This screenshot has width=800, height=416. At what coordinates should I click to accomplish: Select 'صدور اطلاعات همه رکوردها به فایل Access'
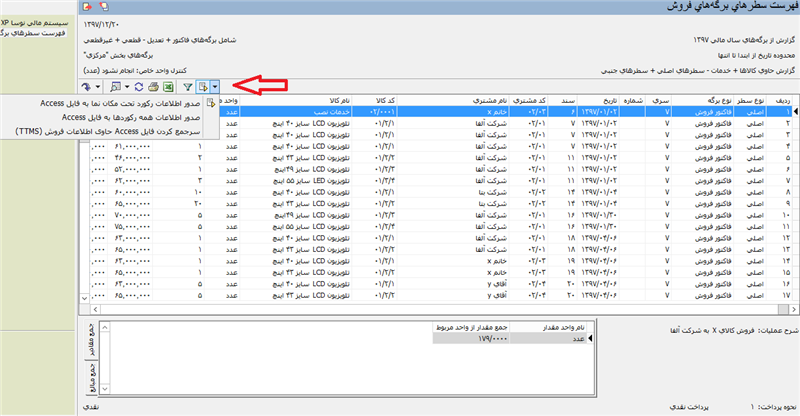coord(139,117)
